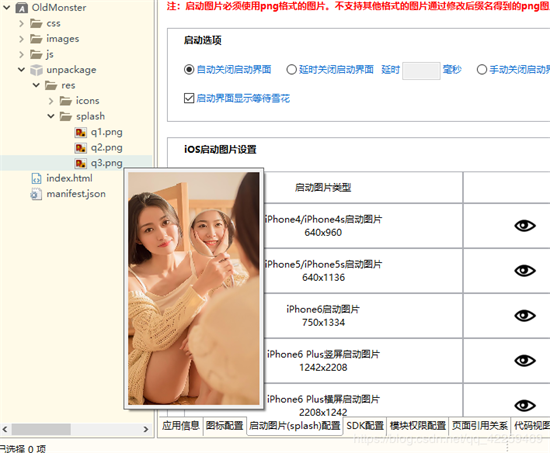The image size is (550, 453).
Task: Open the 启动图片(splash)配置 tab
Action: (x=295, y=426)
